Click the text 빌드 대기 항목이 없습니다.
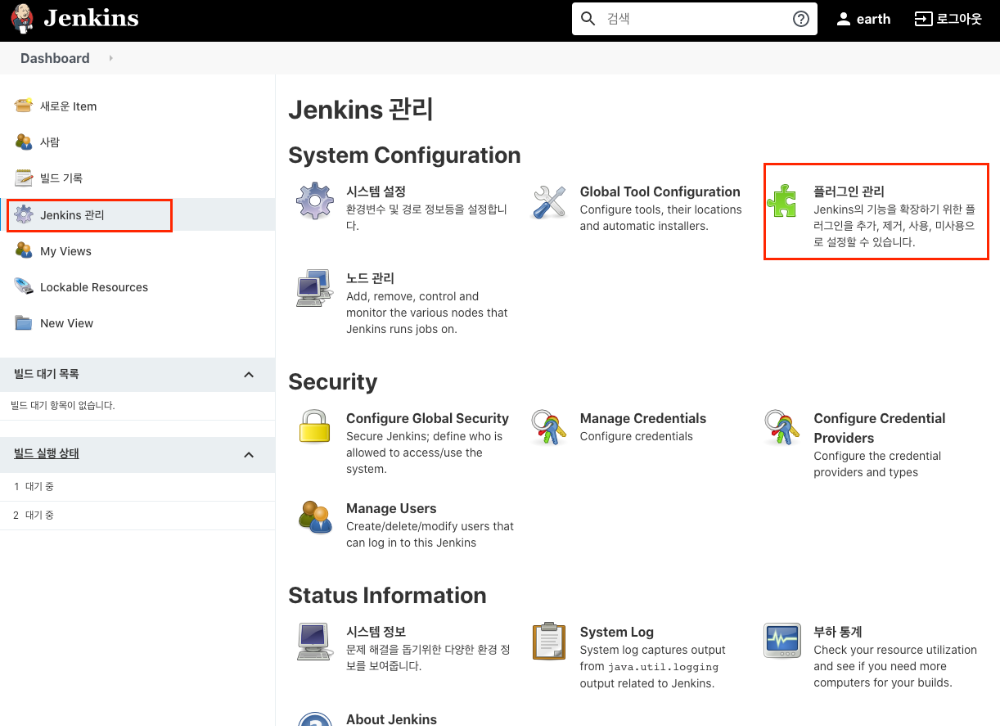This screenshot has width=1000, height=726. pos(62,405)
